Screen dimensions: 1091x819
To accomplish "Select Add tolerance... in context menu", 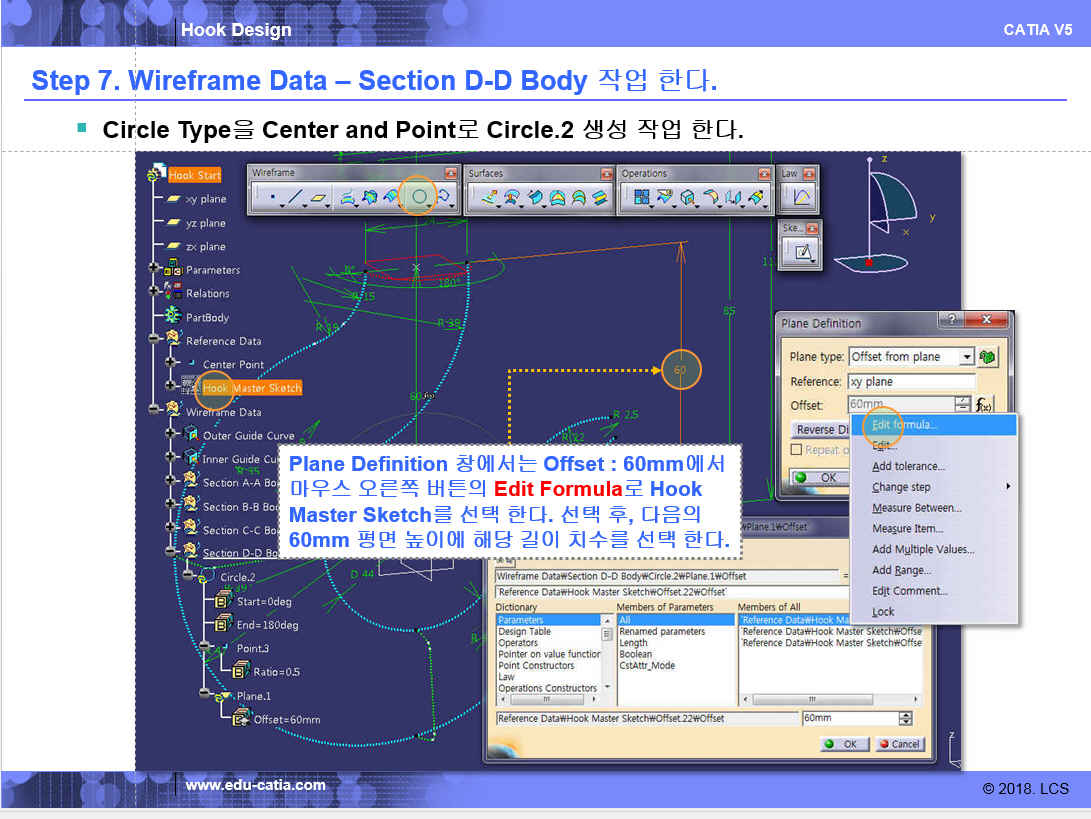I will (x=908, y=466).
